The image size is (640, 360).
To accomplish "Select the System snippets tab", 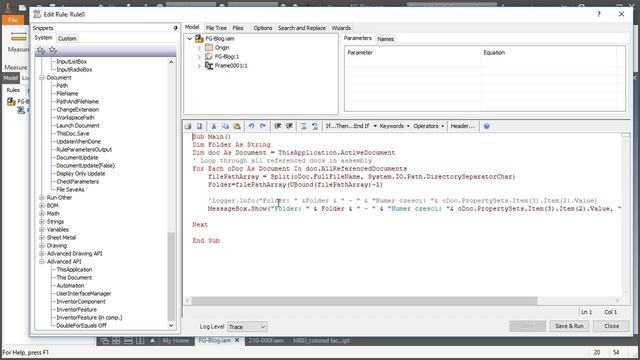I will 43,38.
